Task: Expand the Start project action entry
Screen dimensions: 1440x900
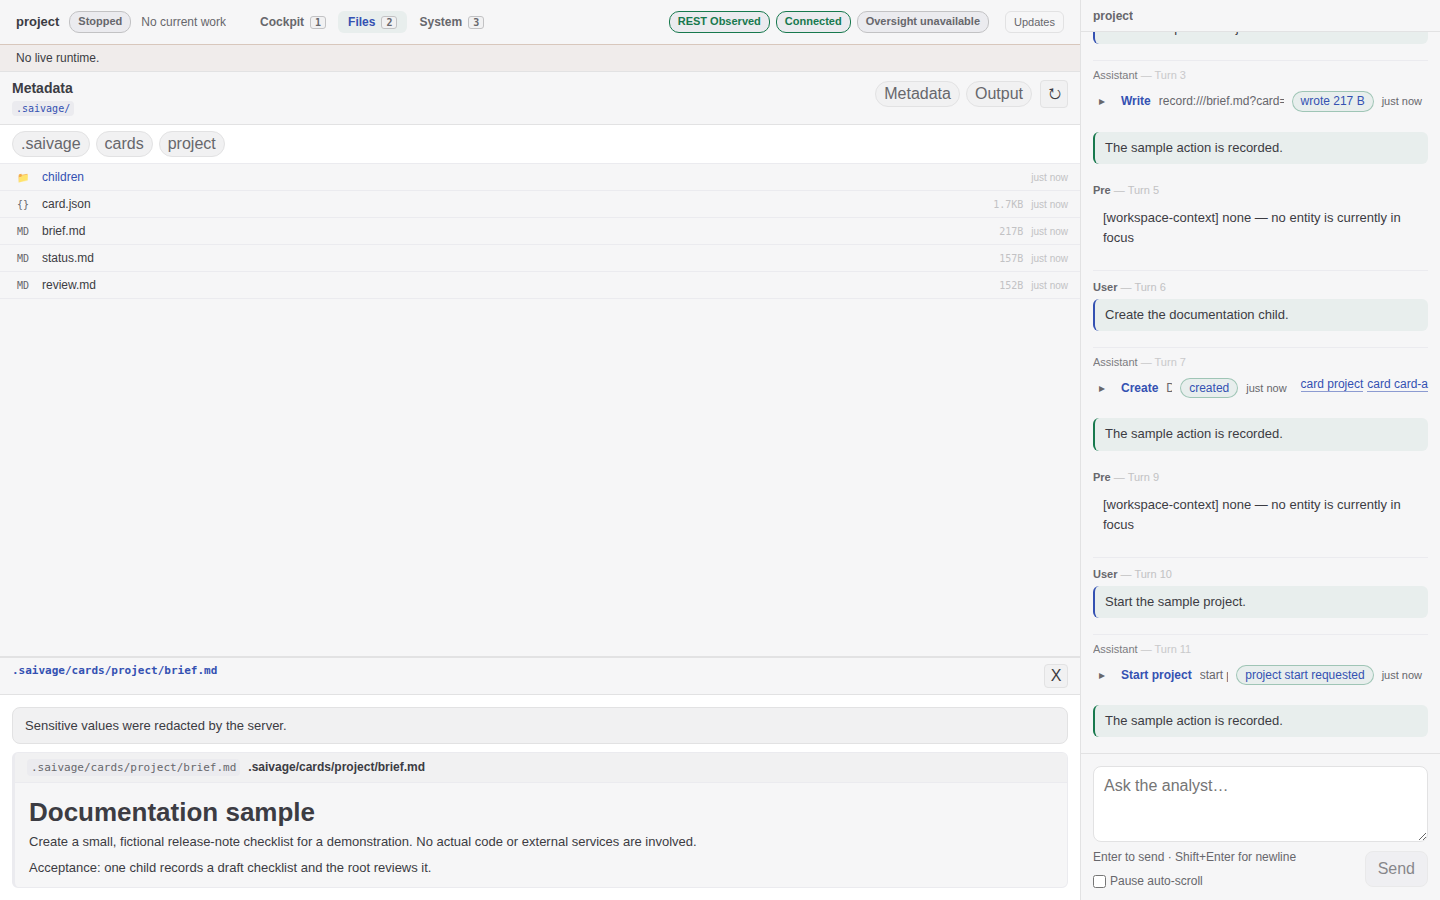Action: 1102,675
